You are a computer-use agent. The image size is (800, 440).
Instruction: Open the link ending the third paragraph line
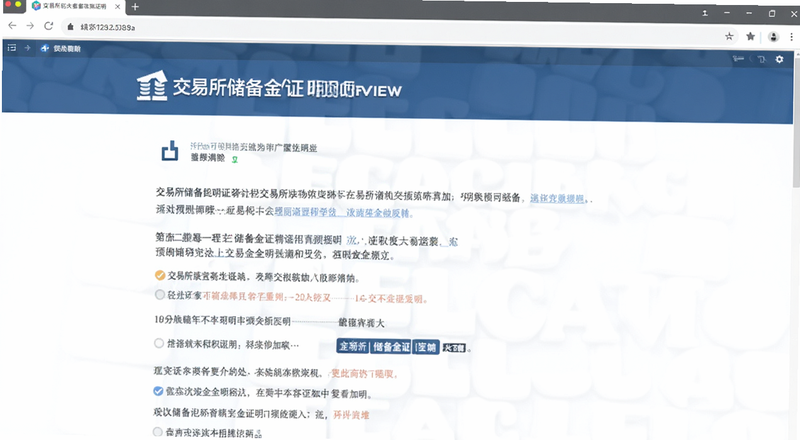coord(448,241)
